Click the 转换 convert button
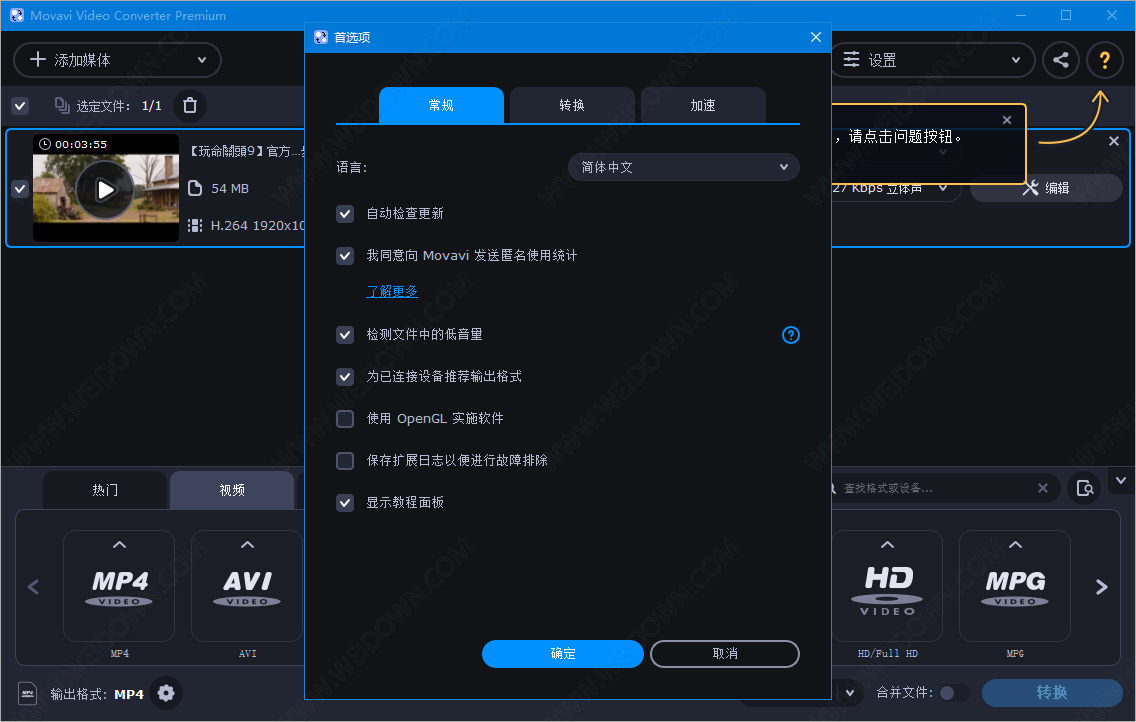 tap(1052, 693)
